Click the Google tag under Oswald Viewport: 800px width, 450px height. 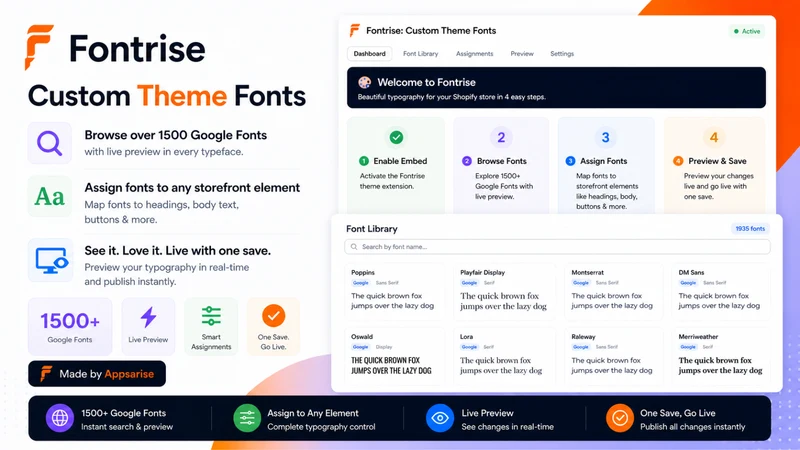click(361, 347)
